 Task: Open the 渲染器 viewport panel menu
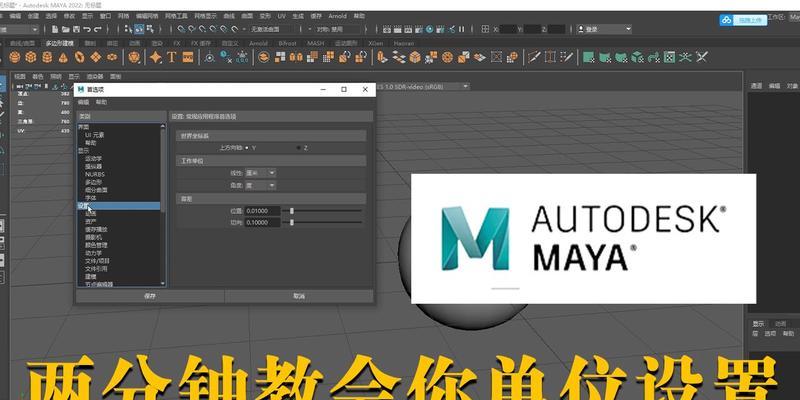pos(95,77)
